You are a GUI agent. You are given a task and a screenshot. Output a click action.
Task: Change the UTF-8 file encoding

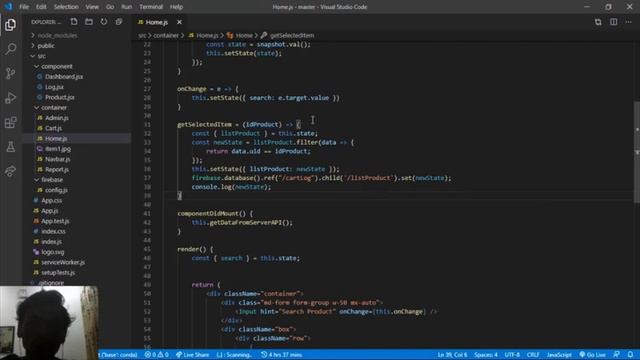(512, 355)
